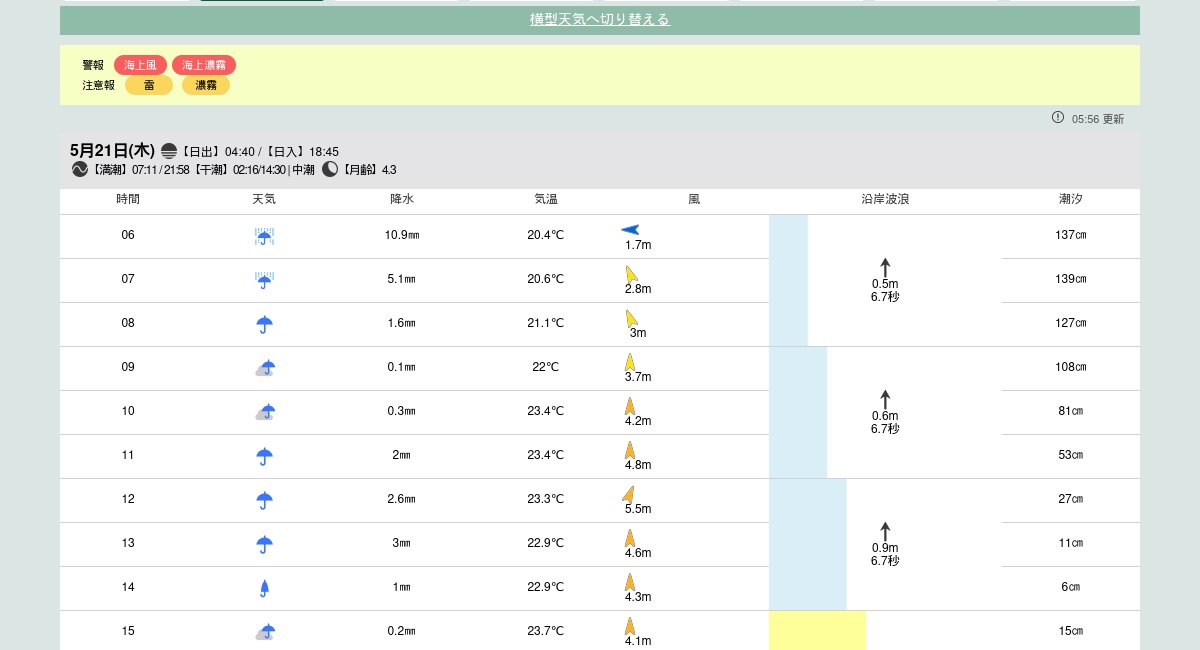Click wind arrow at 4.2m
This screenshot has height=650, width=1200.
[630, 406]
